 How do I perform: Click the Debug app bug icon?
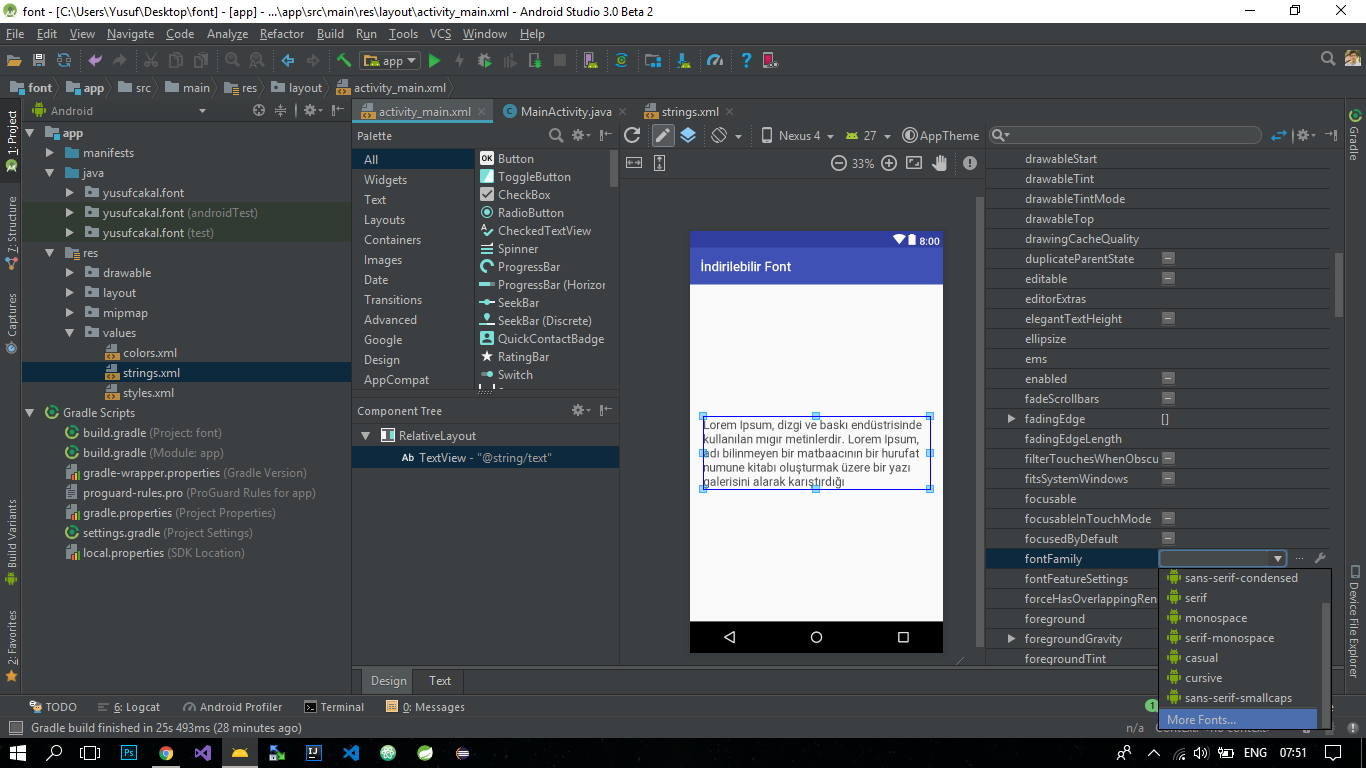pos(484,61)
